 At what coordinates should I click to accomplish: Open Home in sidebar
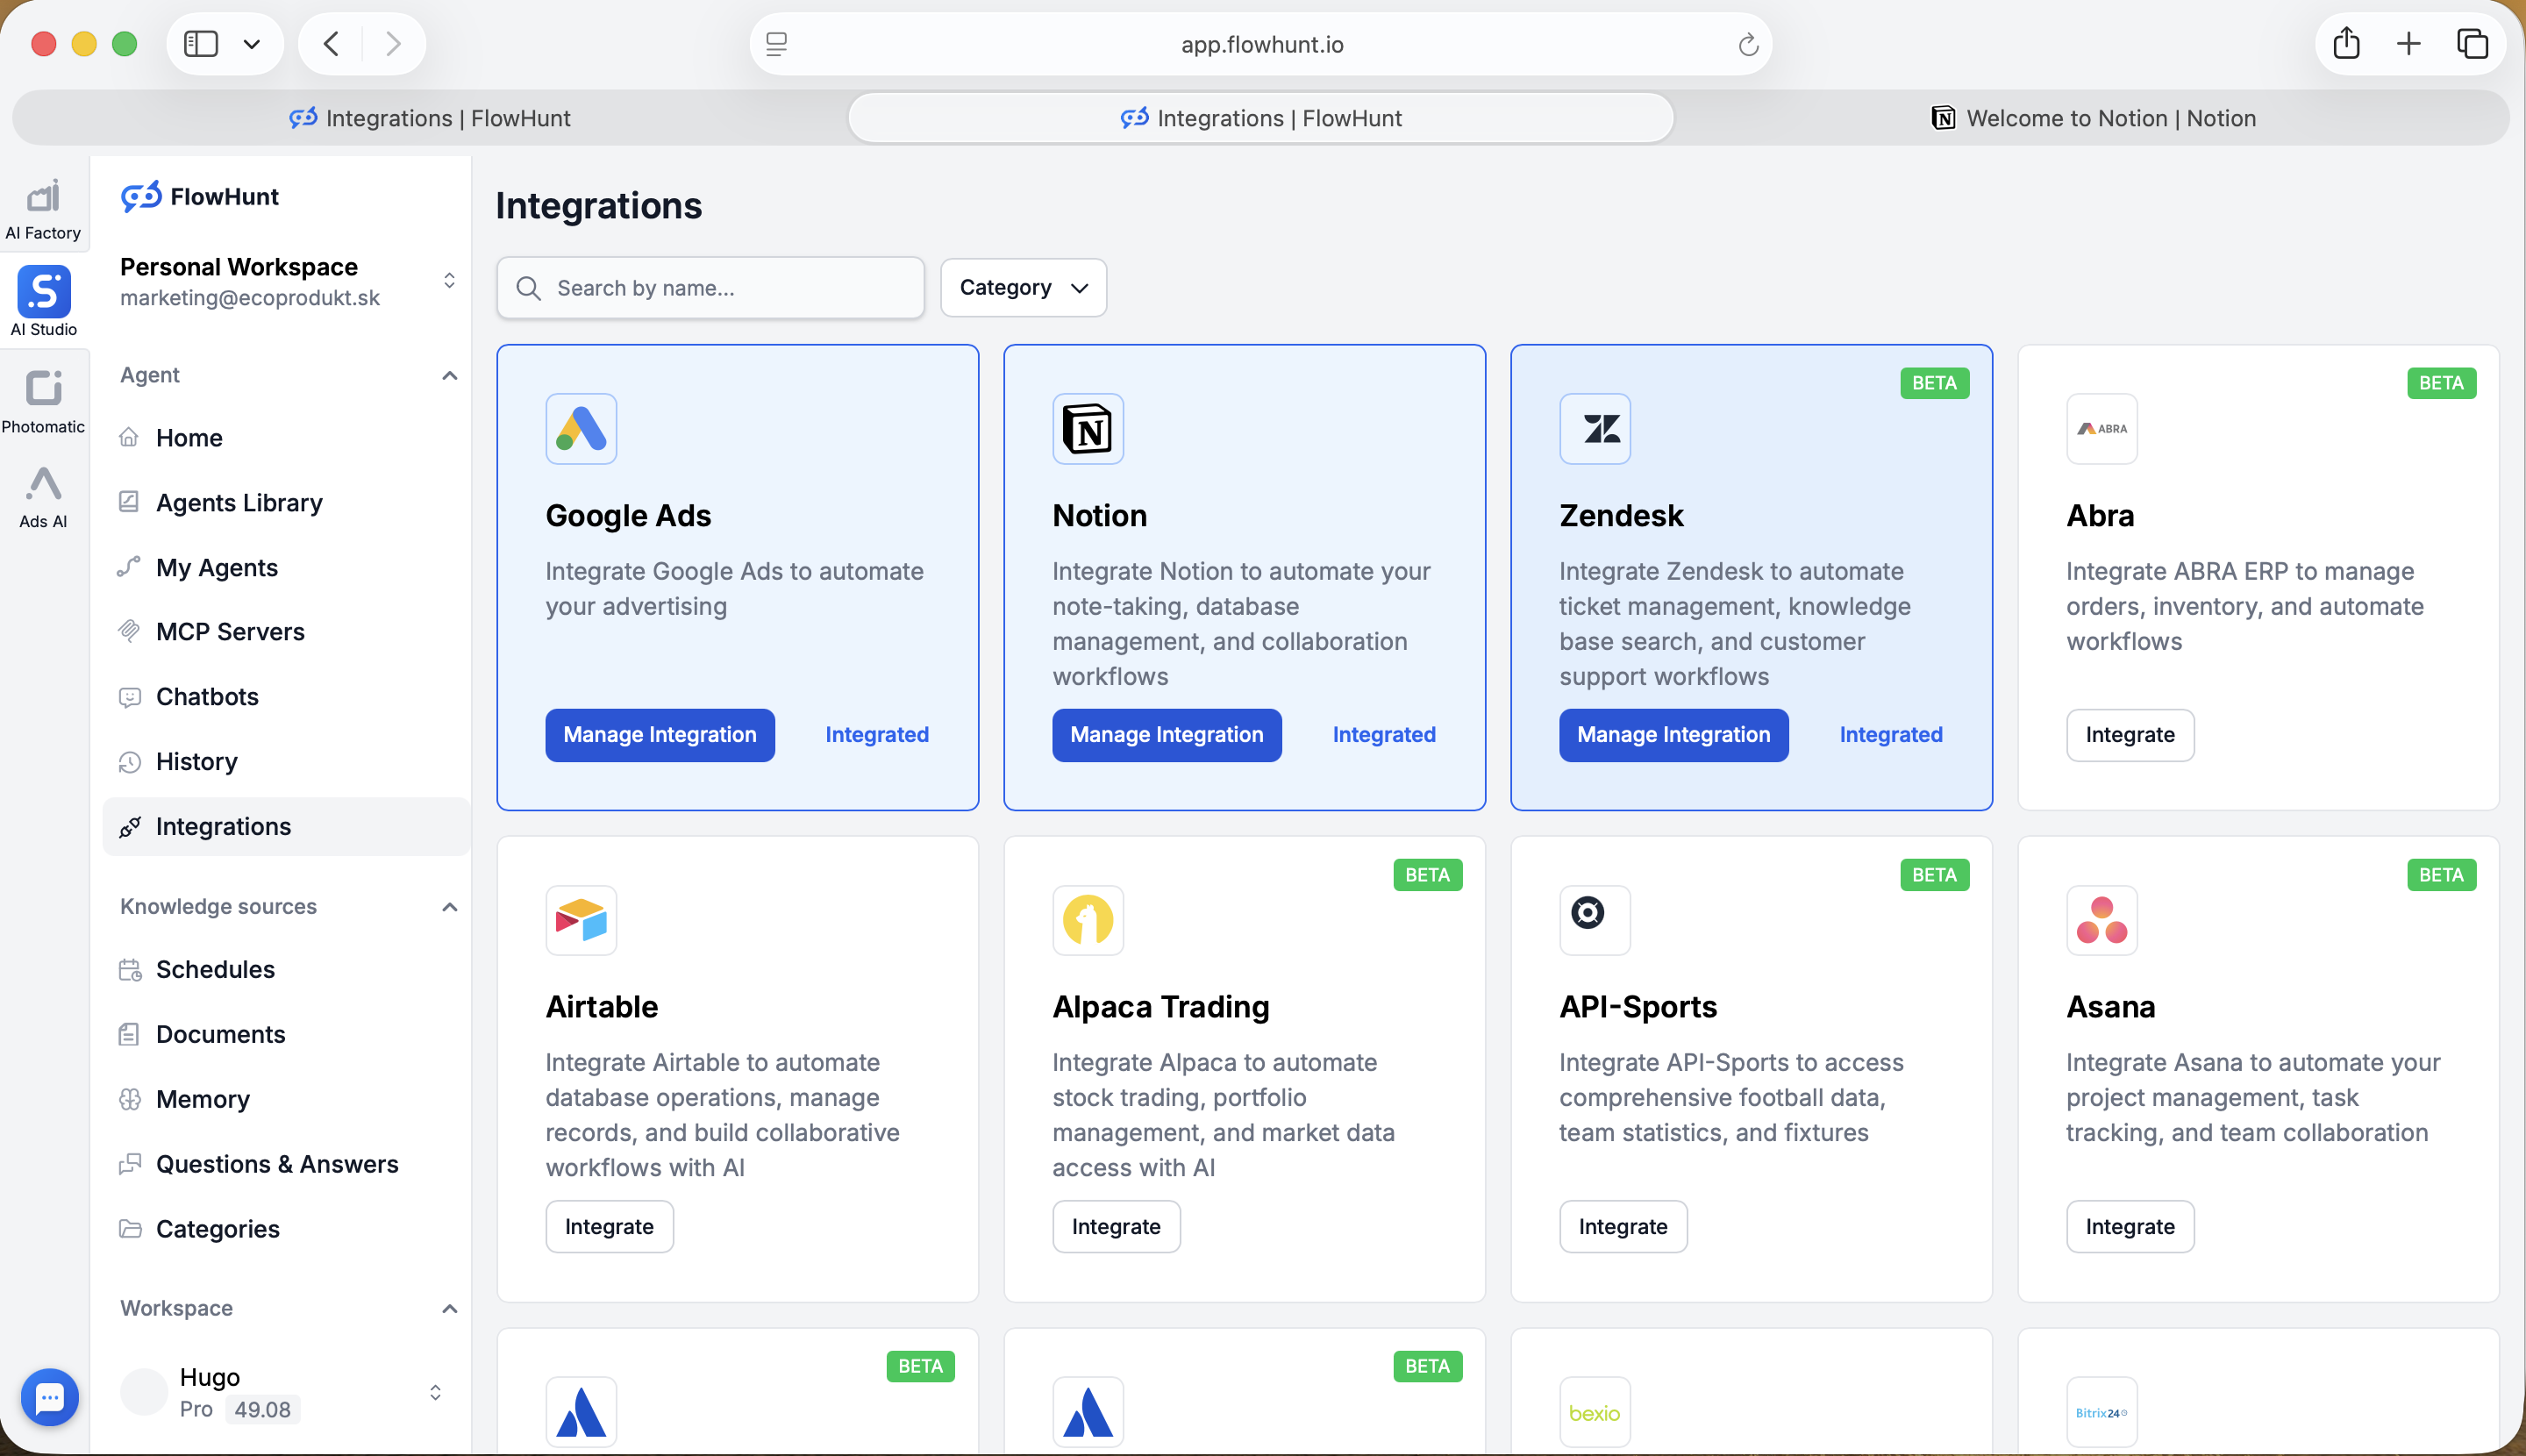click(285, 438)
